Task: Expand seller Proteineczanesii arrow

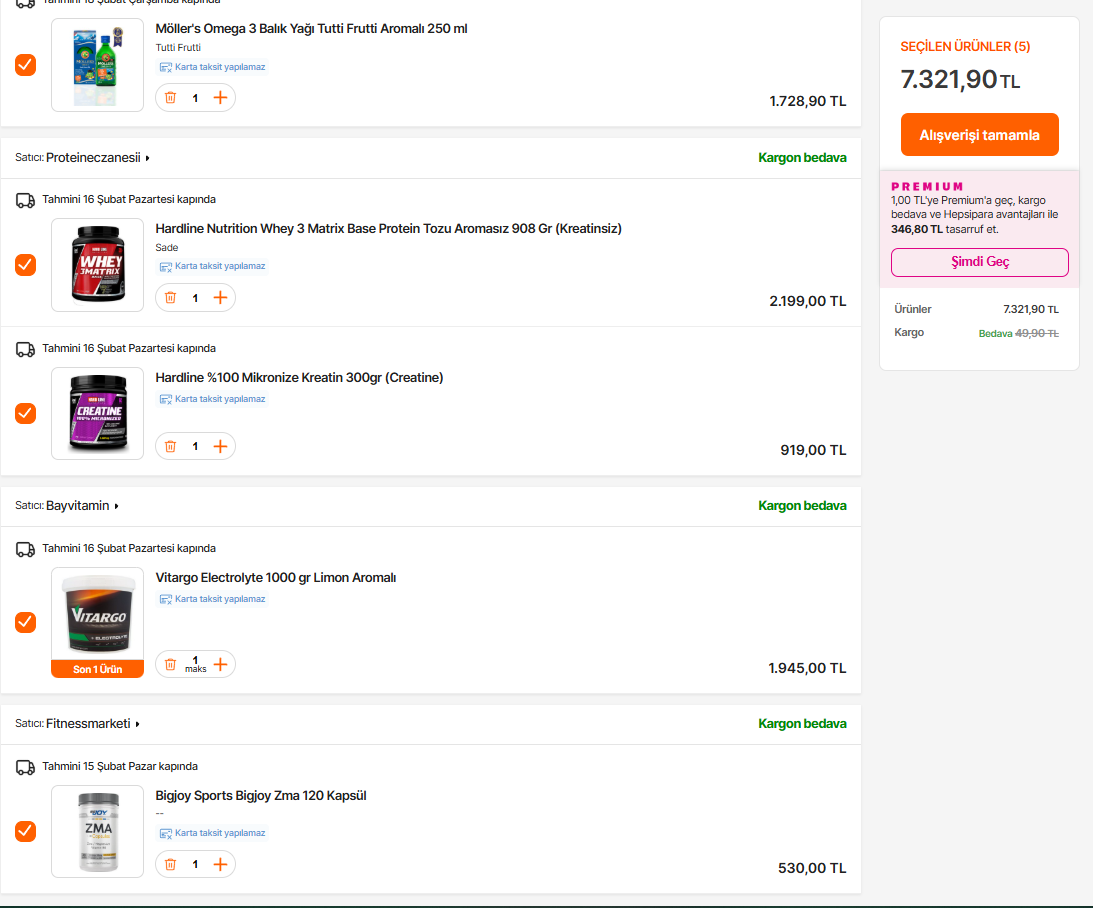Action: (147, 158)
